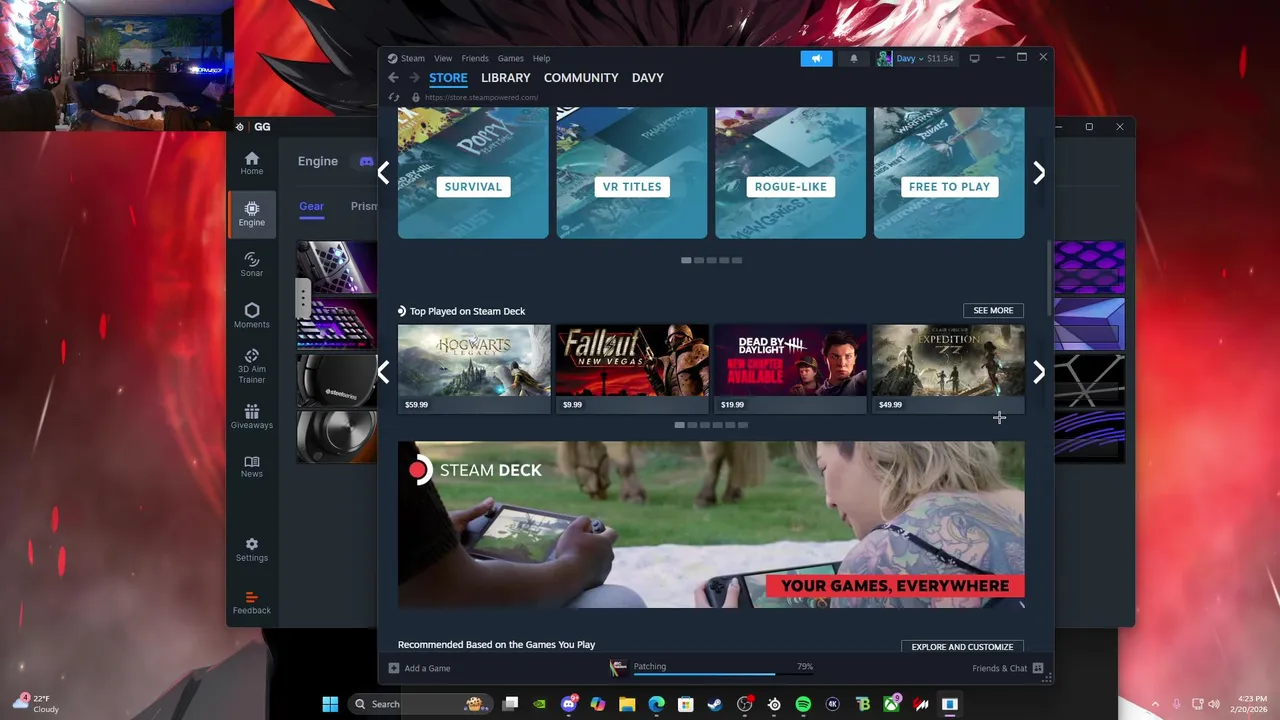This screenshot has height=720, width=1280.
Task: Click the Add a Game plus icon
Action: coord(394,668)
